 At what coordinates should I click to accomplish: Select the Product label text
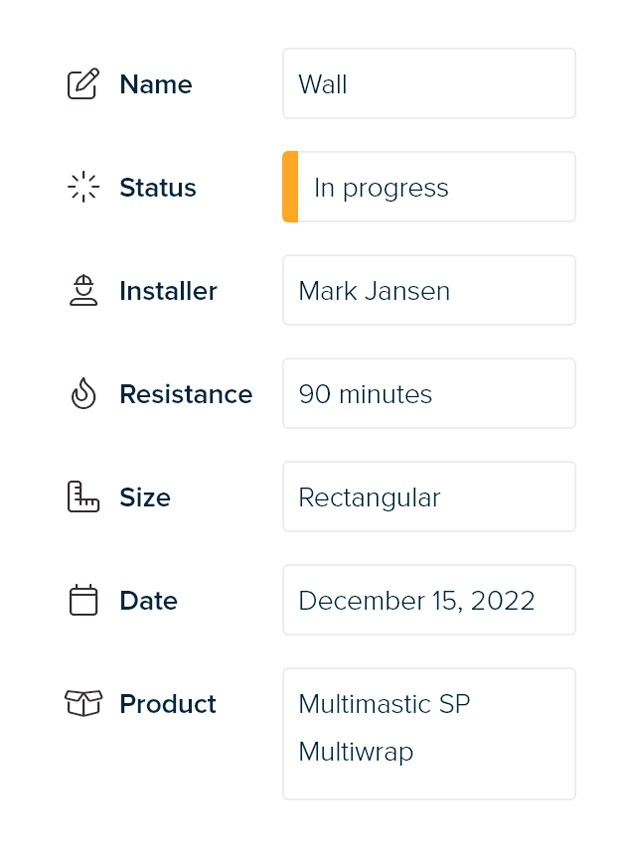point(167,704)
